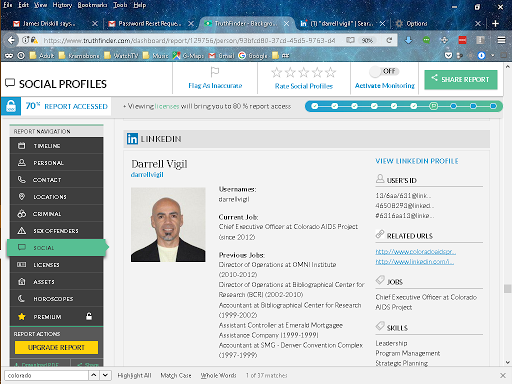Open Timeline section in report navigation
512x384 pixels.
(x=56, y=146)
